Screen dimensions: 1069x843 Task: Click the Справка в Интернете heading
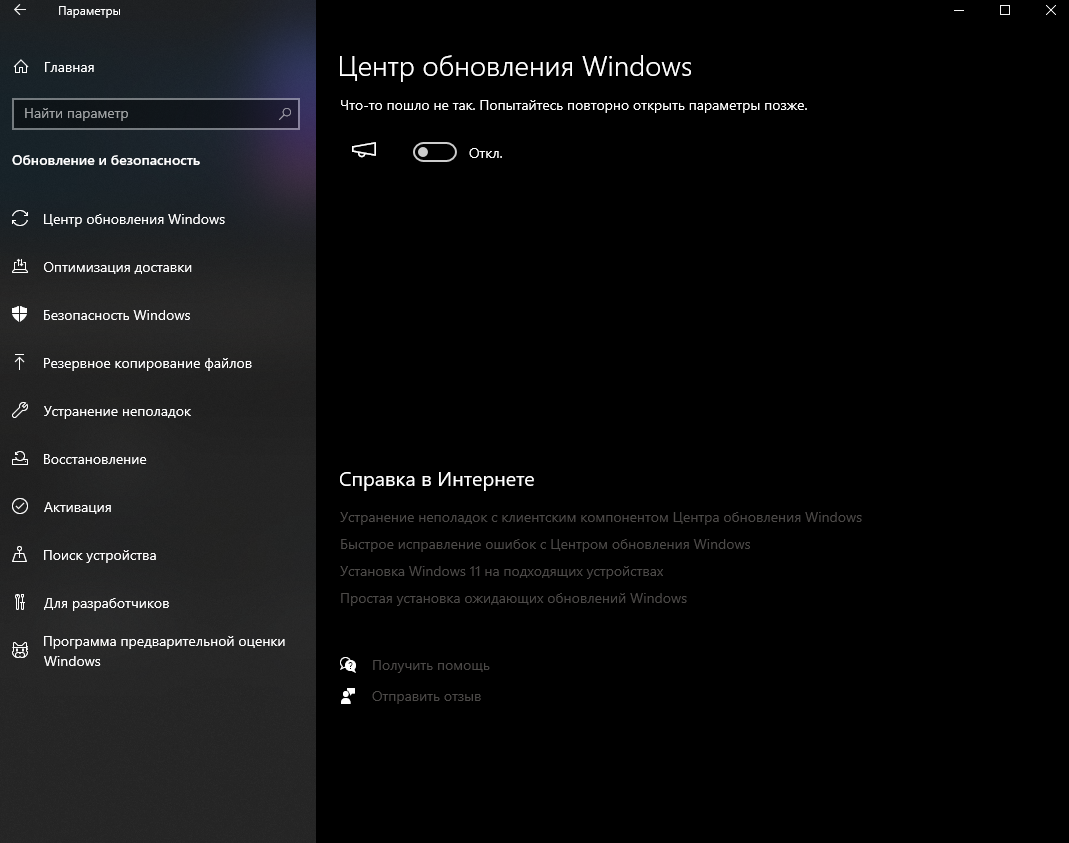tap(436, 479)
